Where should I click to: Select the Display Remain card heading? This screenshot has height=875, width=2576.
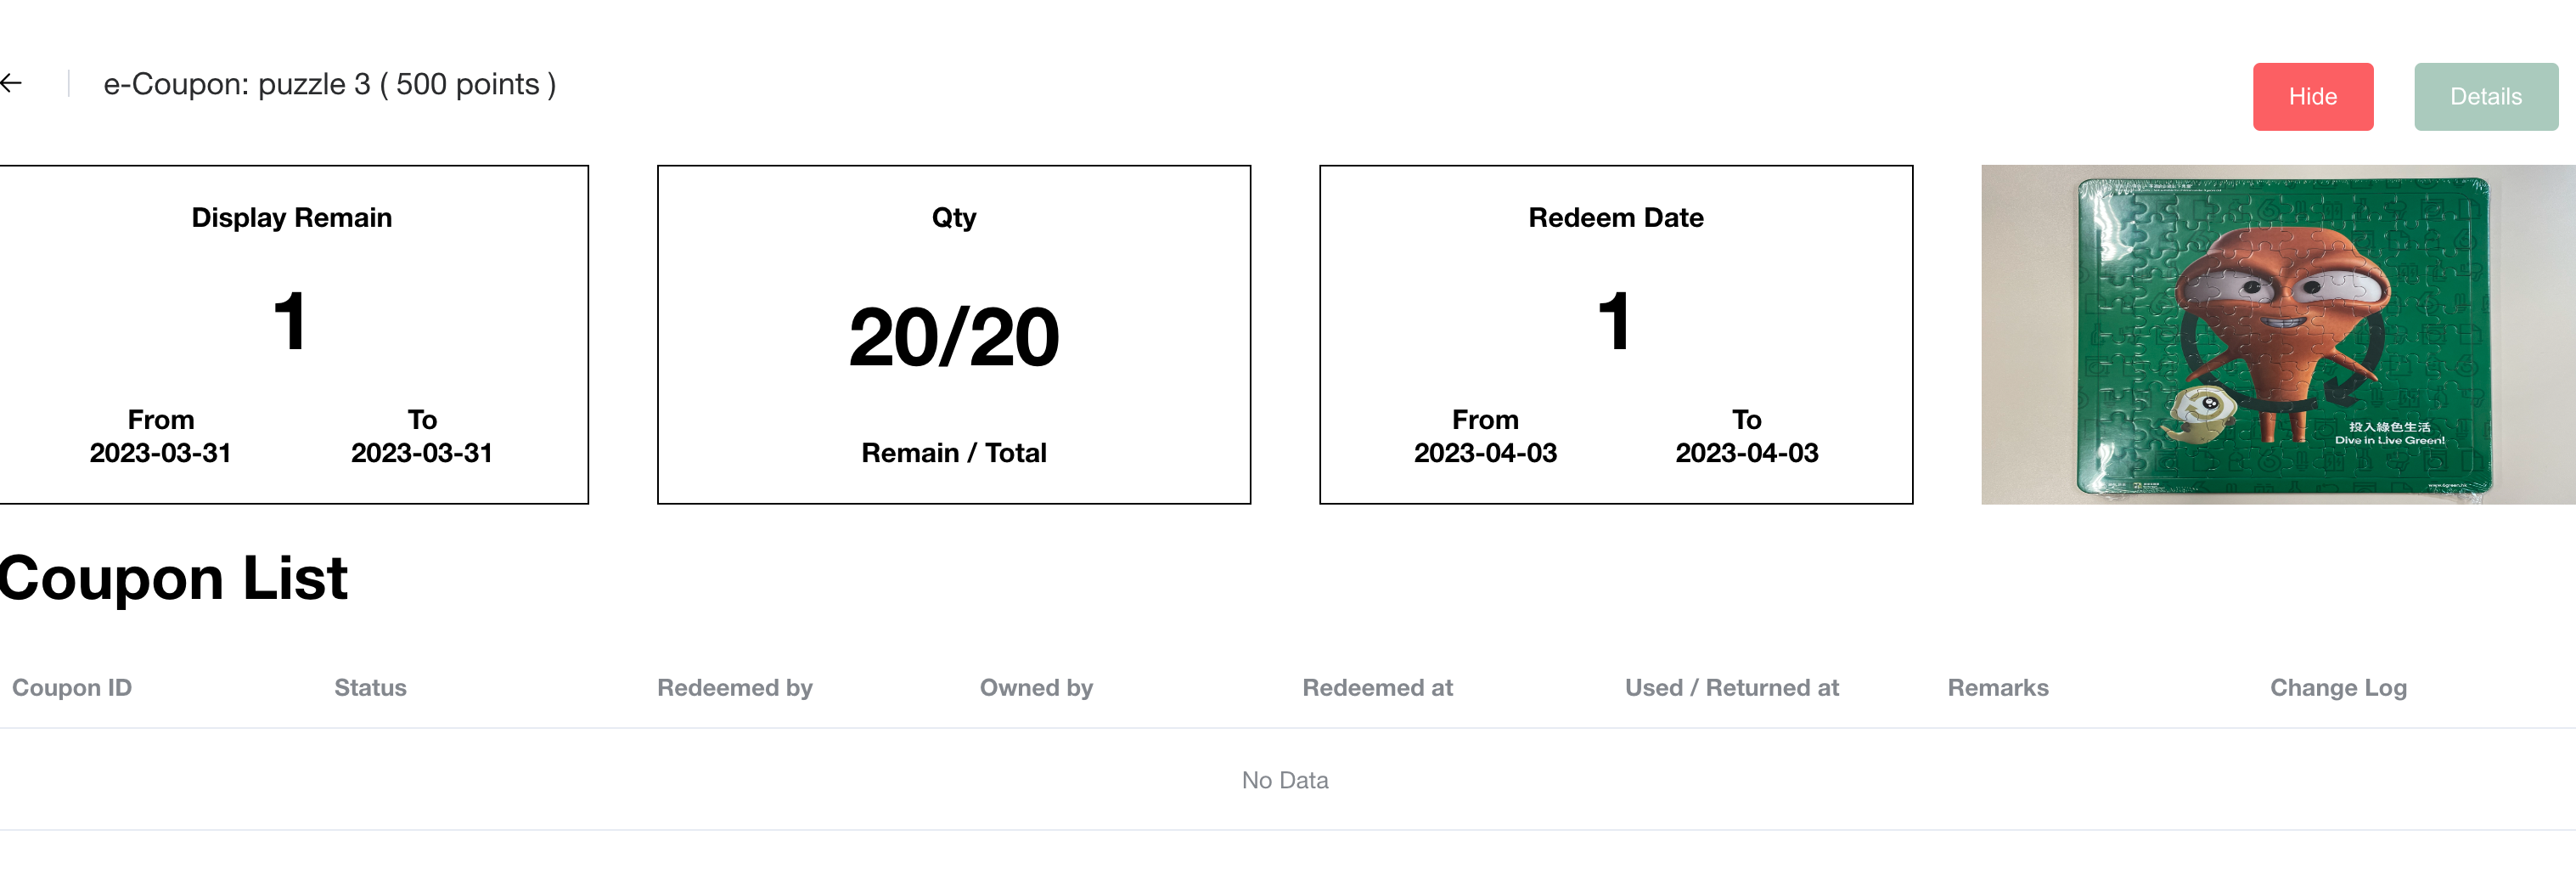291,218
